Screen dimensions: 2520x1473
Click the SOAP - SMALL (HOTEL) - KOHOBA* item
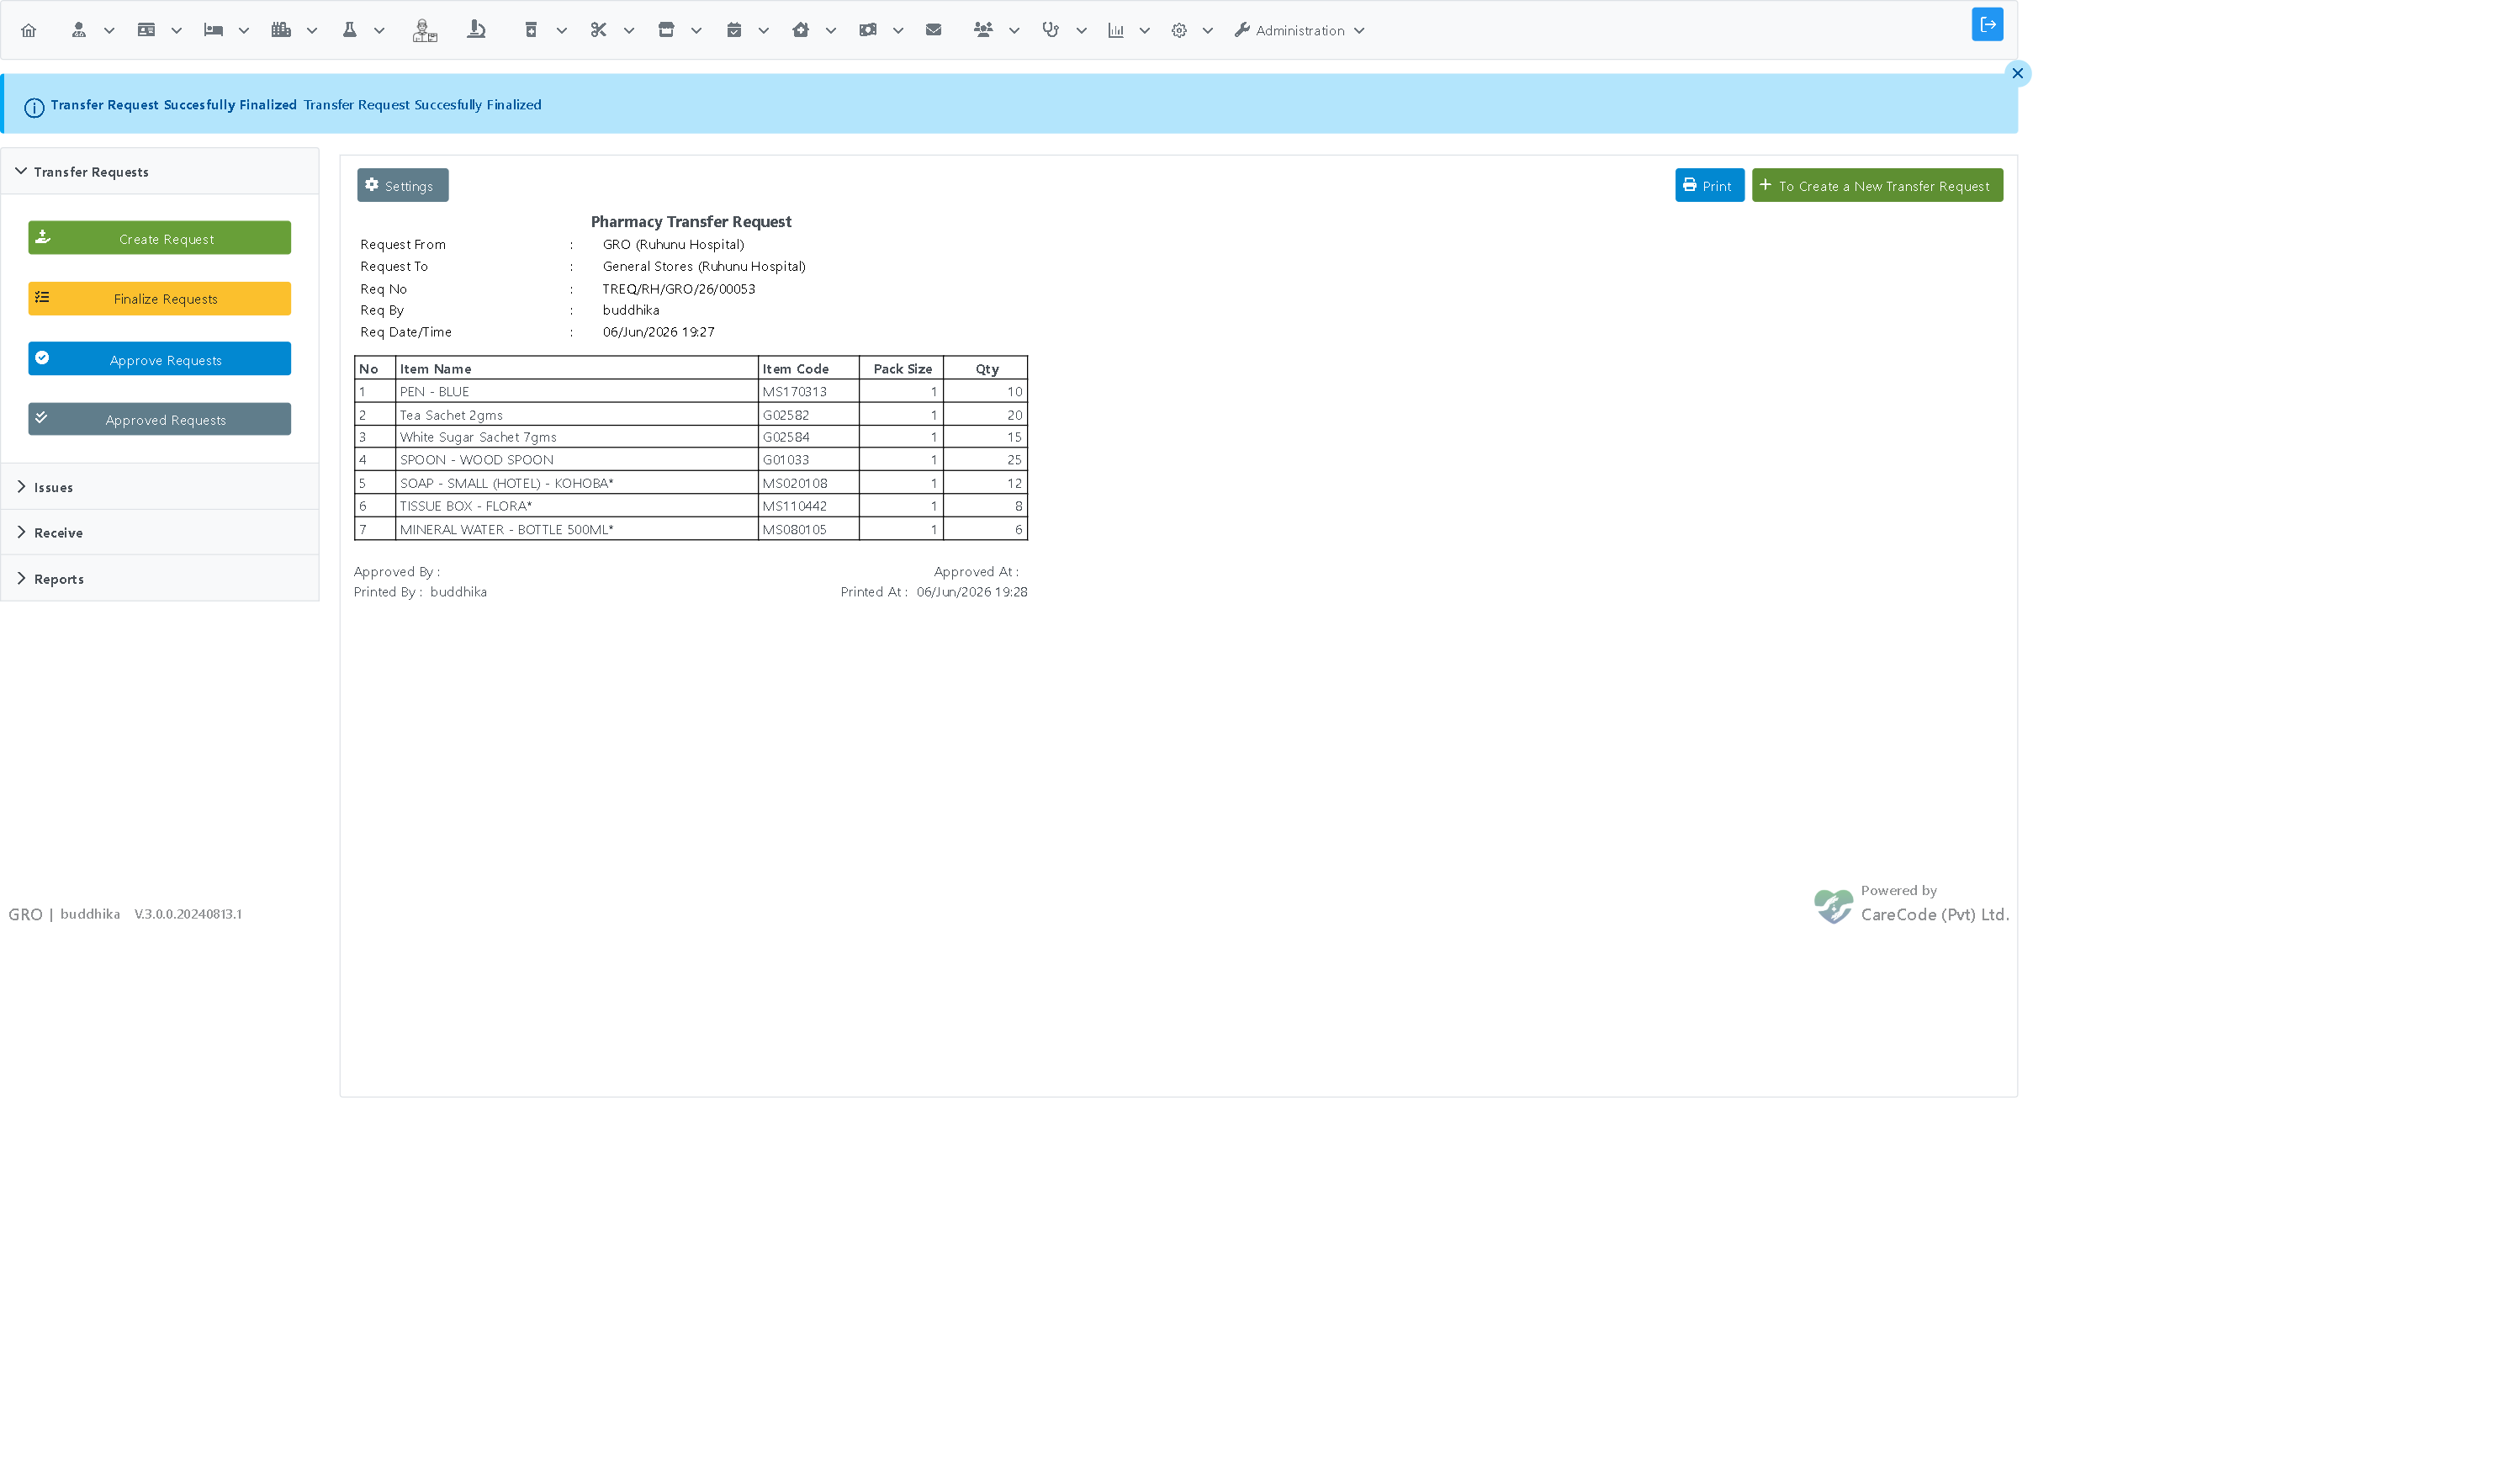507,483
